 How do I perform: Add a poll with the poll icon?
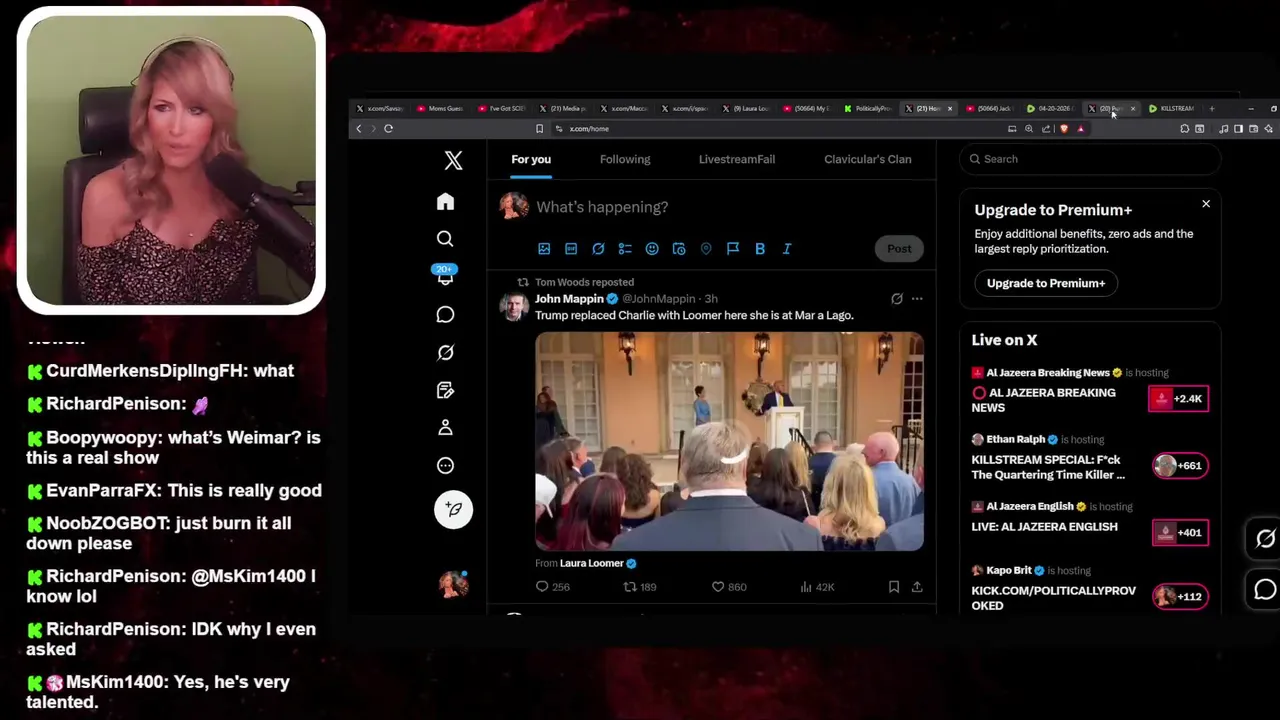point(625,249)
